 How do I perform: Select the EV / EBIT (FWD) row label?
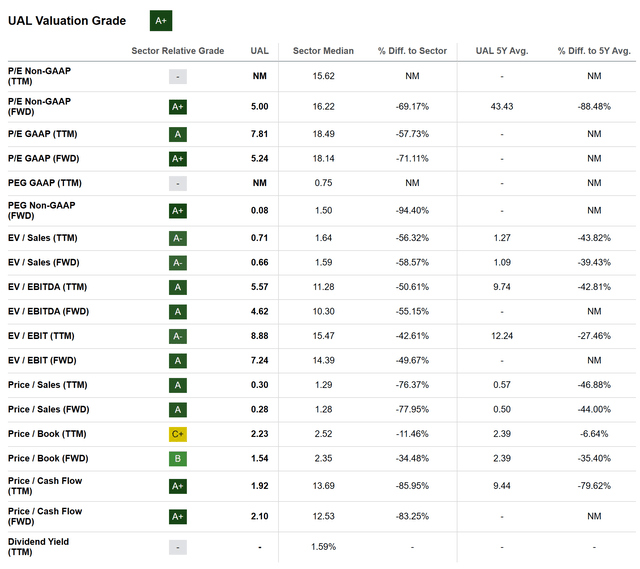tap(42, 360)
